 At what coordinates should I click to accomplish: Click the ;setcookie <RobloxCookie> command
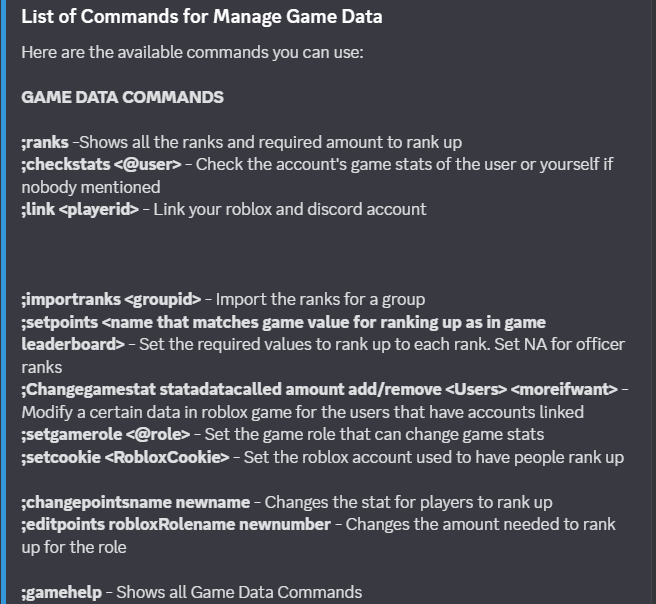(126, 457)
